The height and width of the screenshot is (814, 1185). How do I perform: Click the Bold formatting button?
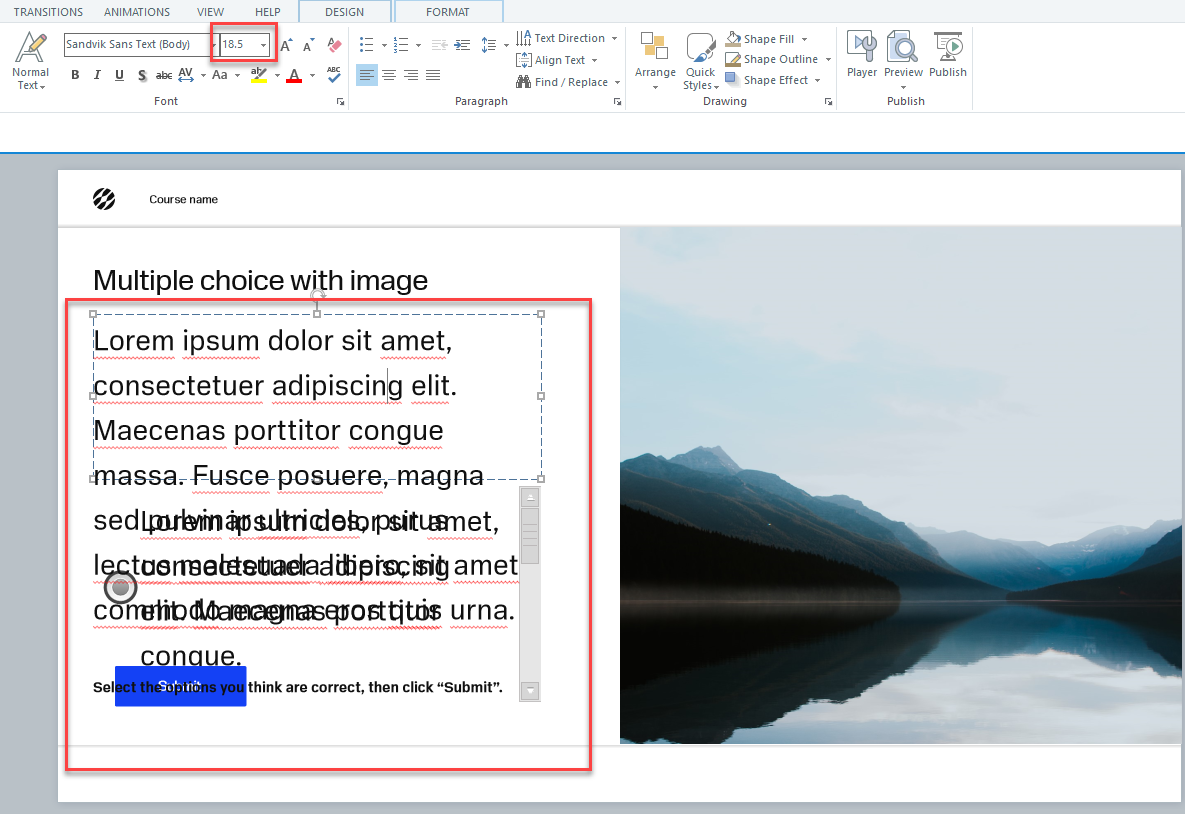[75, 75]
